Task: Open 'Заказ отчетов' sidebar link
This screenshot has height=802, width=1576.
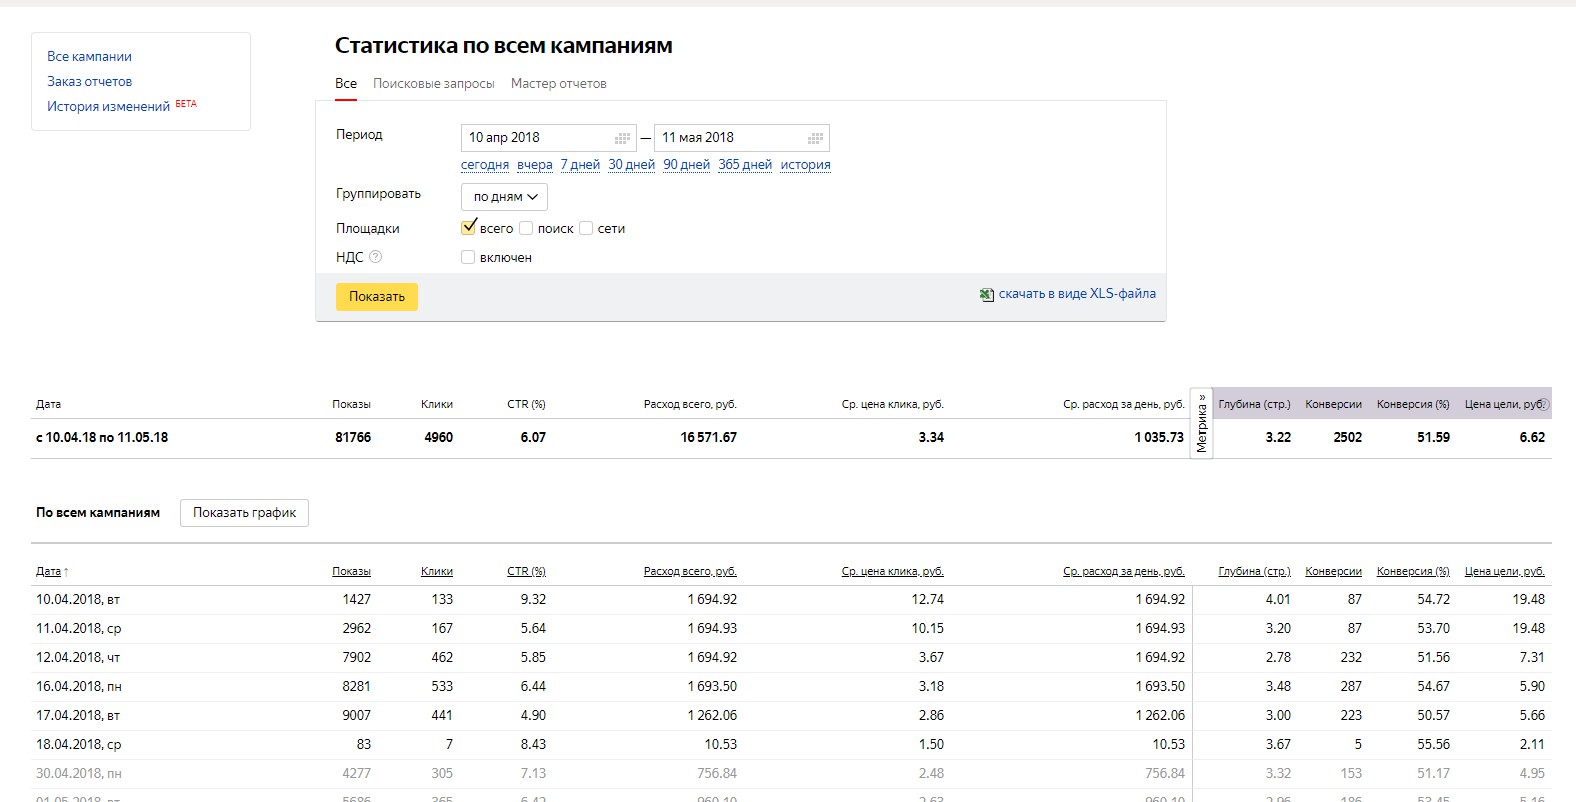Action: [89, 81]
